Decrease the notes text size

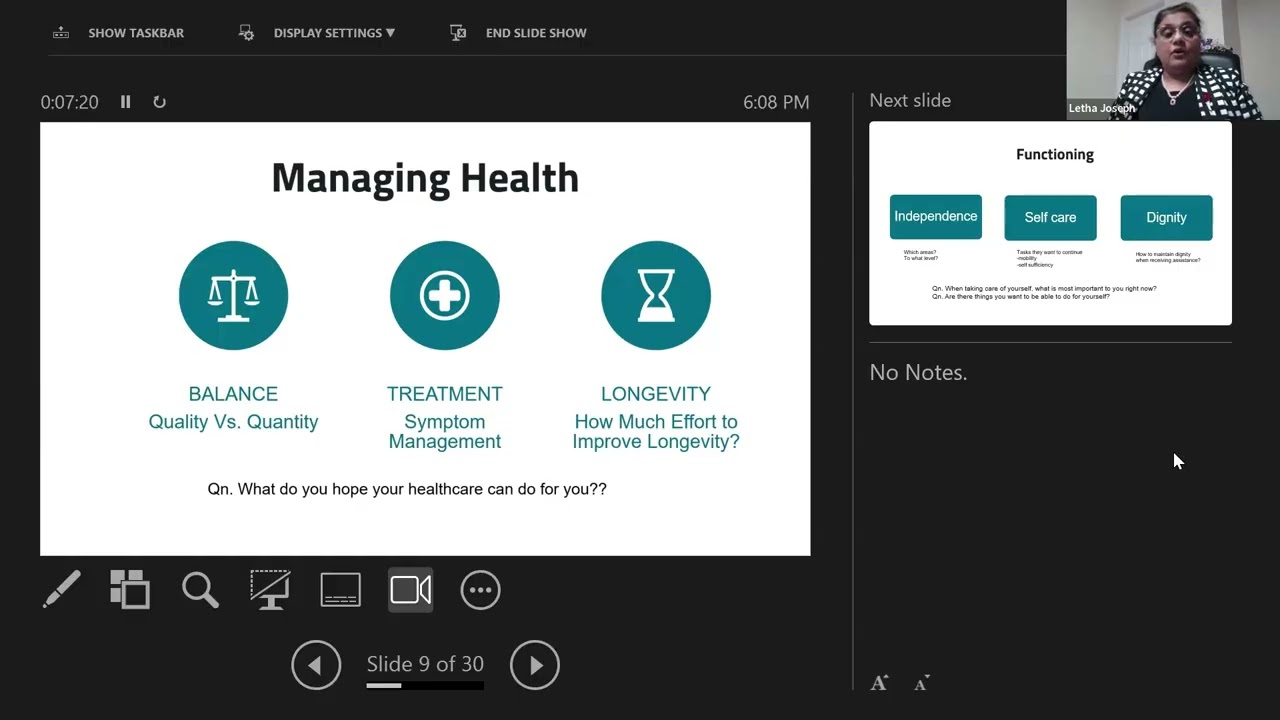point(922,683)
